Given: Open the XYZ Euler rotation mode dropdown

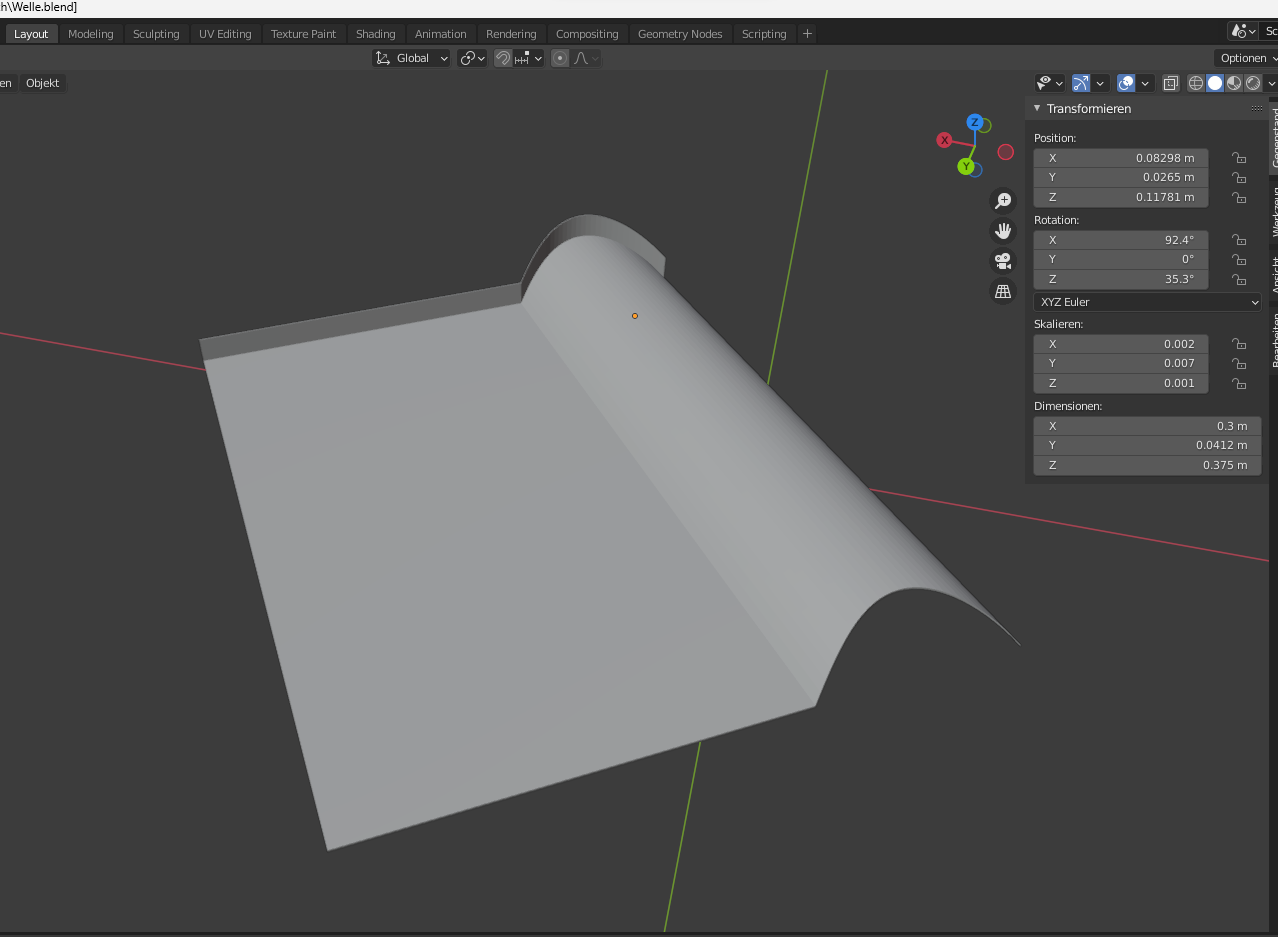Looking at the screenshot, I should click(1147, 302).
